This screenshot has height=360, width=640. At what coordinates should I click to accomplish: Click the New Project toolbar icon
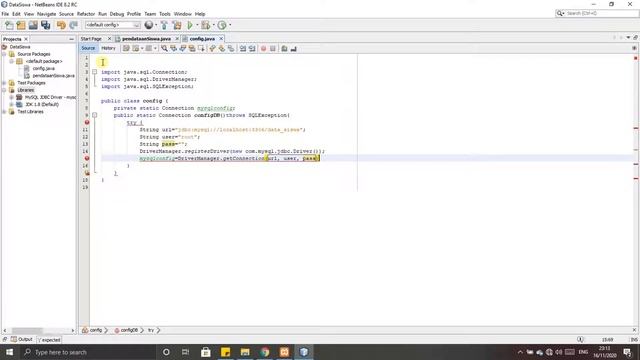pos(21,25)
